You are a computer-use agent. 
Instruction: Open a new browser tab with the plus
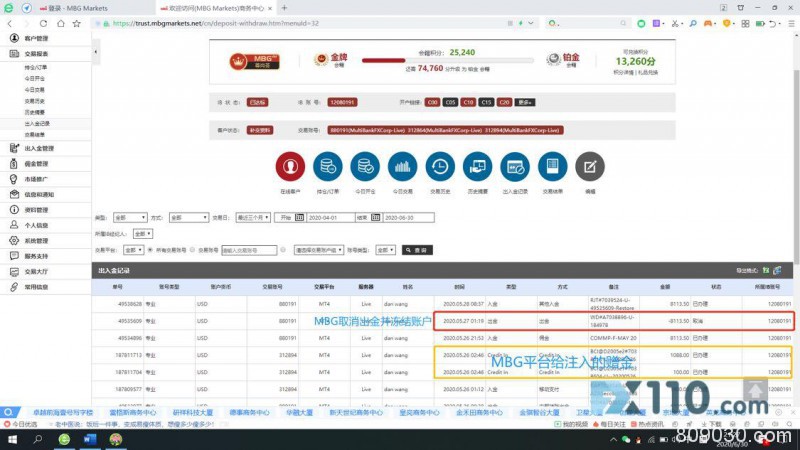(284, 8)
